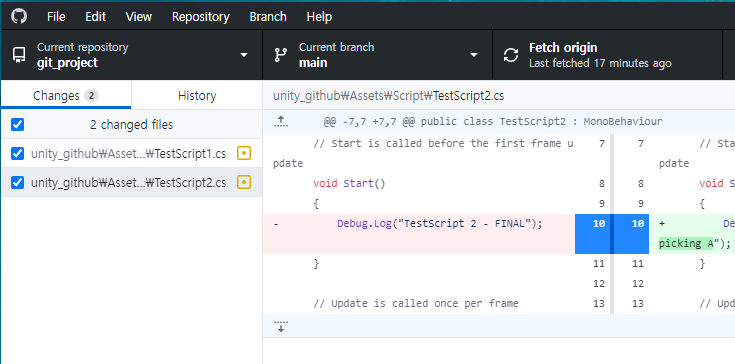The image size is (735, 364).
Task: Select line 10 in the new-version gutter
Action: point(631,234)
